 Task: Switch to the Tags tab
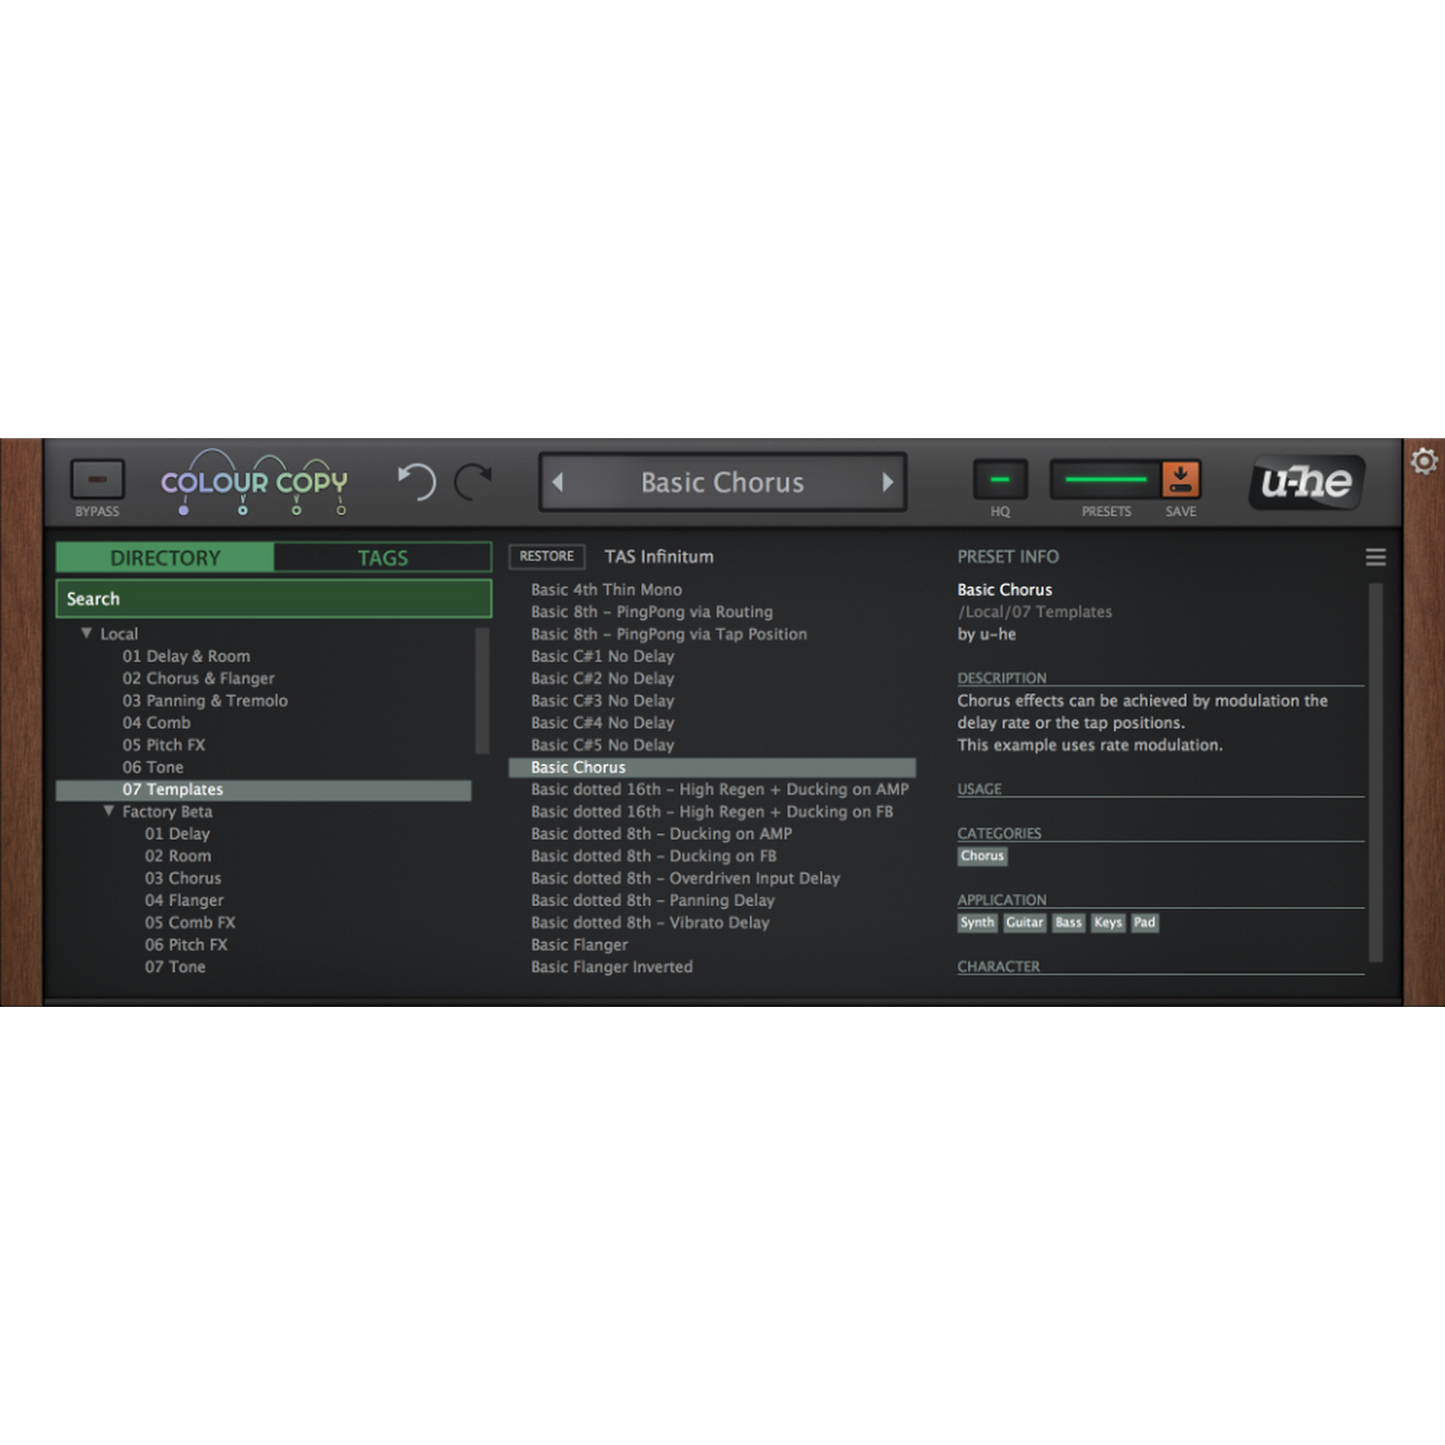pos(383,558)
